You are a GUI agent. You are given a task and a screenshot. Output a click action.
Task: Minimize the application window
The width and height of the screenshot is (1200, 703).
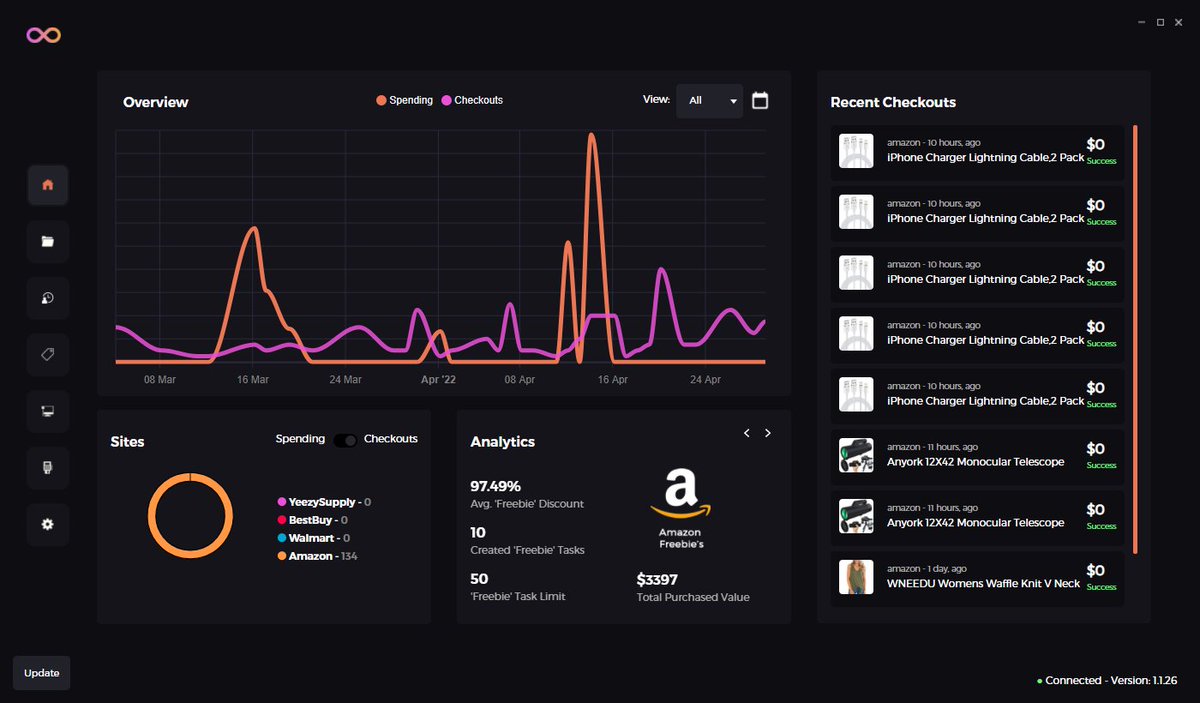click(x=1141, y=22)
